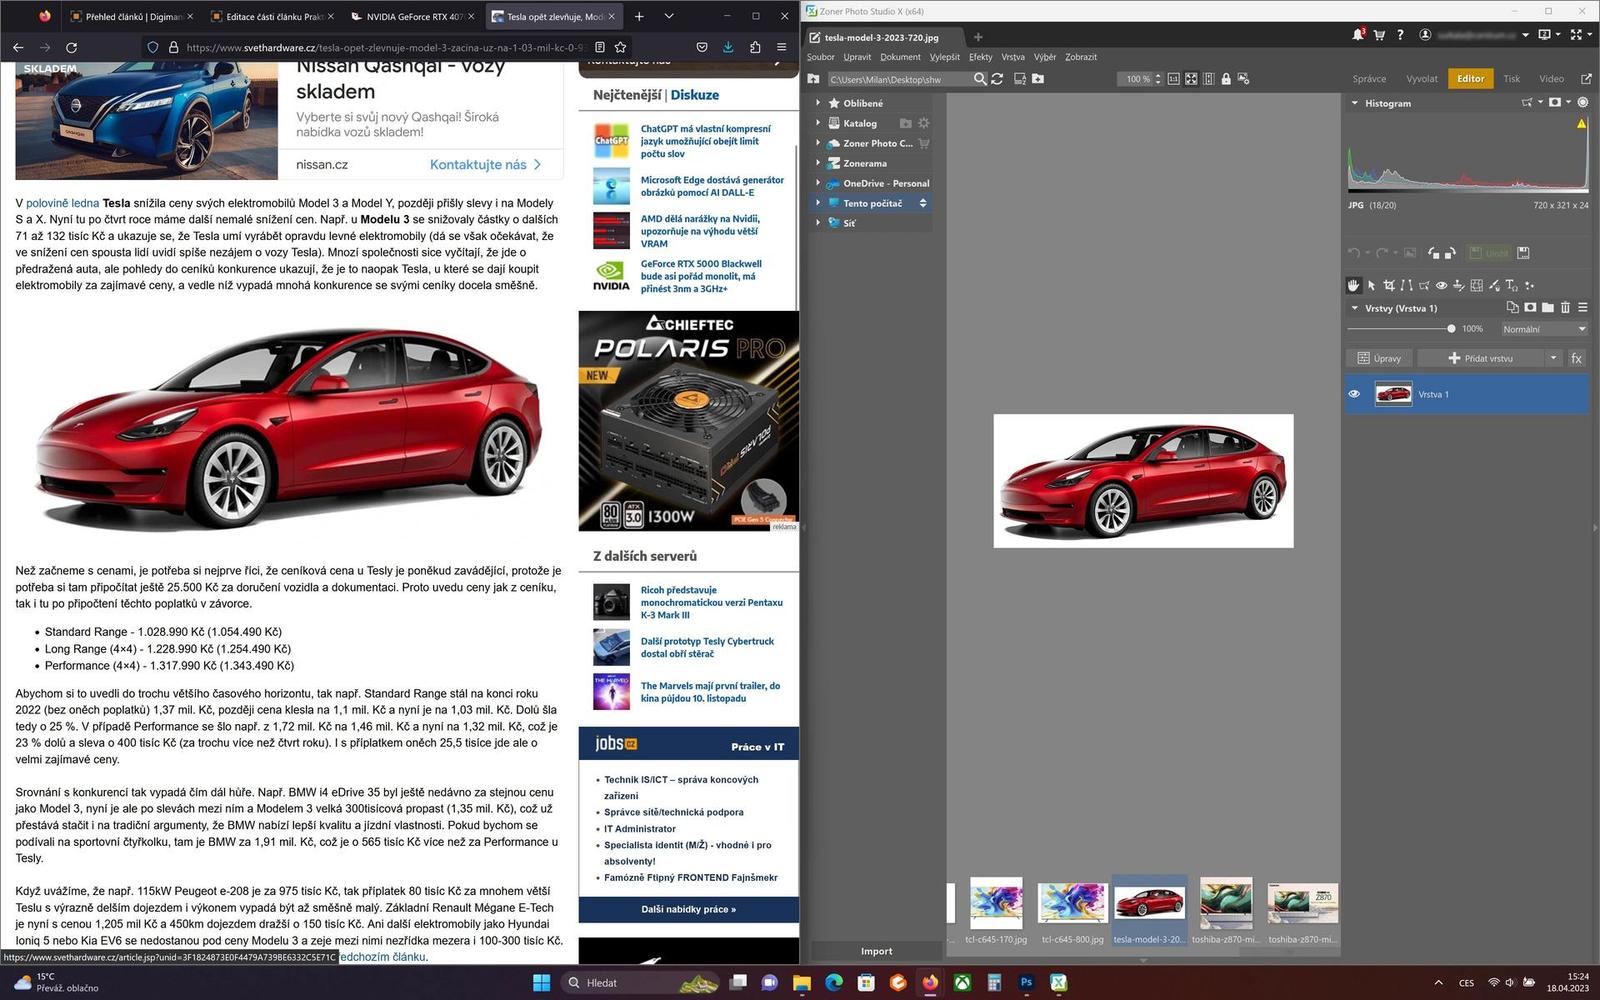Hide Vrstva 1 using the eye icon
1600x1000 pixels.
click(1354, 394)
